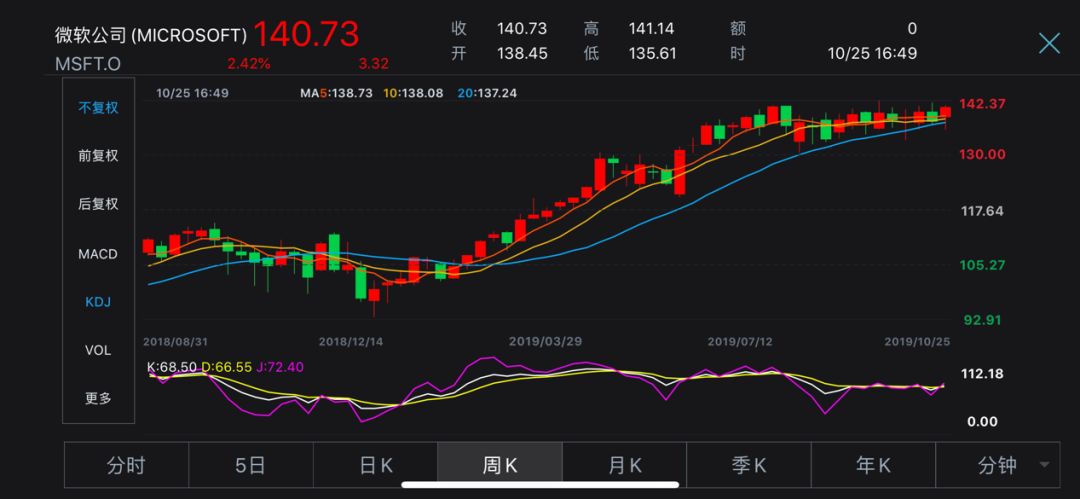Image resolution: width=1080 pixels, height=499 pixels.
Task: Tap the latest weekly candlestick on chart
Action: 945,112
